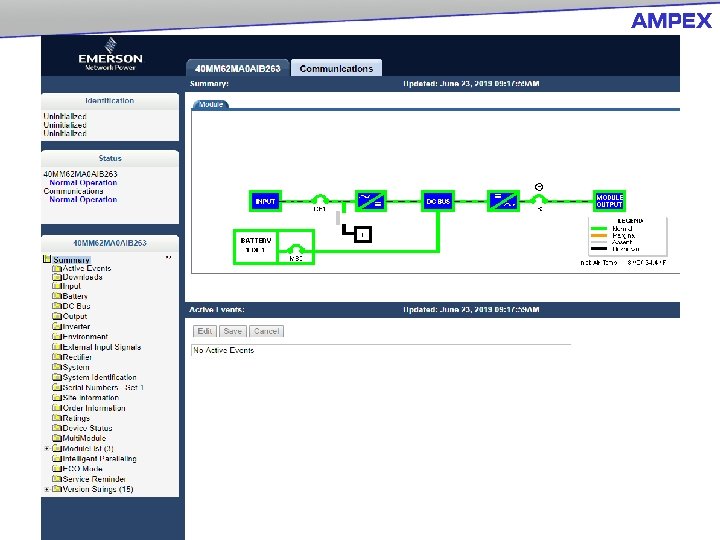Click the Identification panel header
The height and width of the screenshot is (540, 720).
[x=110, y=101]
